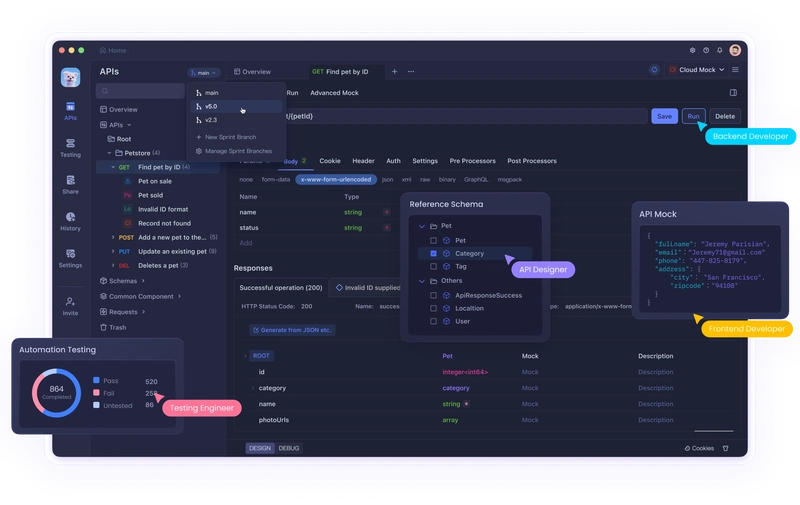
Task: Click the blue Pass legend swatch
Action: click(96, 380)
